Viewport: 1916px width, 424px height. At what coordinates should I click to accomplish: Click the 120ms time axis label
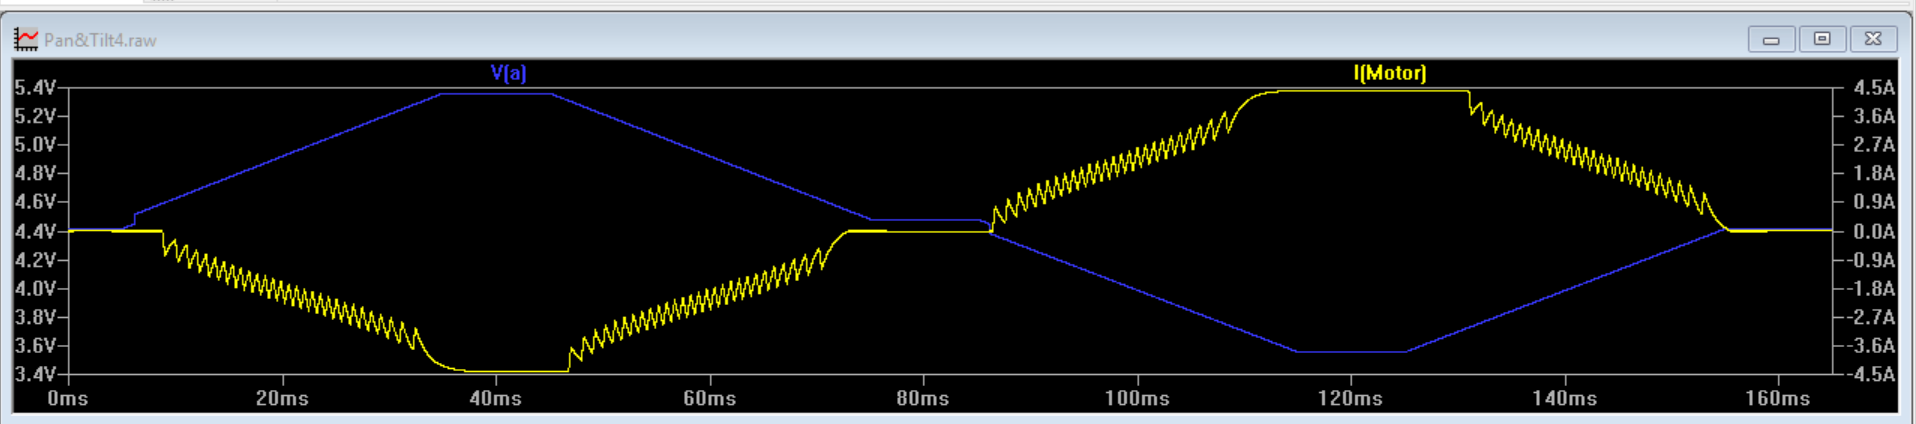(1351, 398)
